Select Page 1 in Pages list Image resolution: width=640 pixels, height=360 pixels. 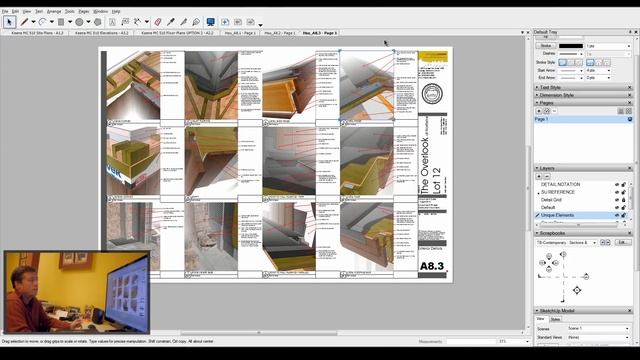point(583,119)
